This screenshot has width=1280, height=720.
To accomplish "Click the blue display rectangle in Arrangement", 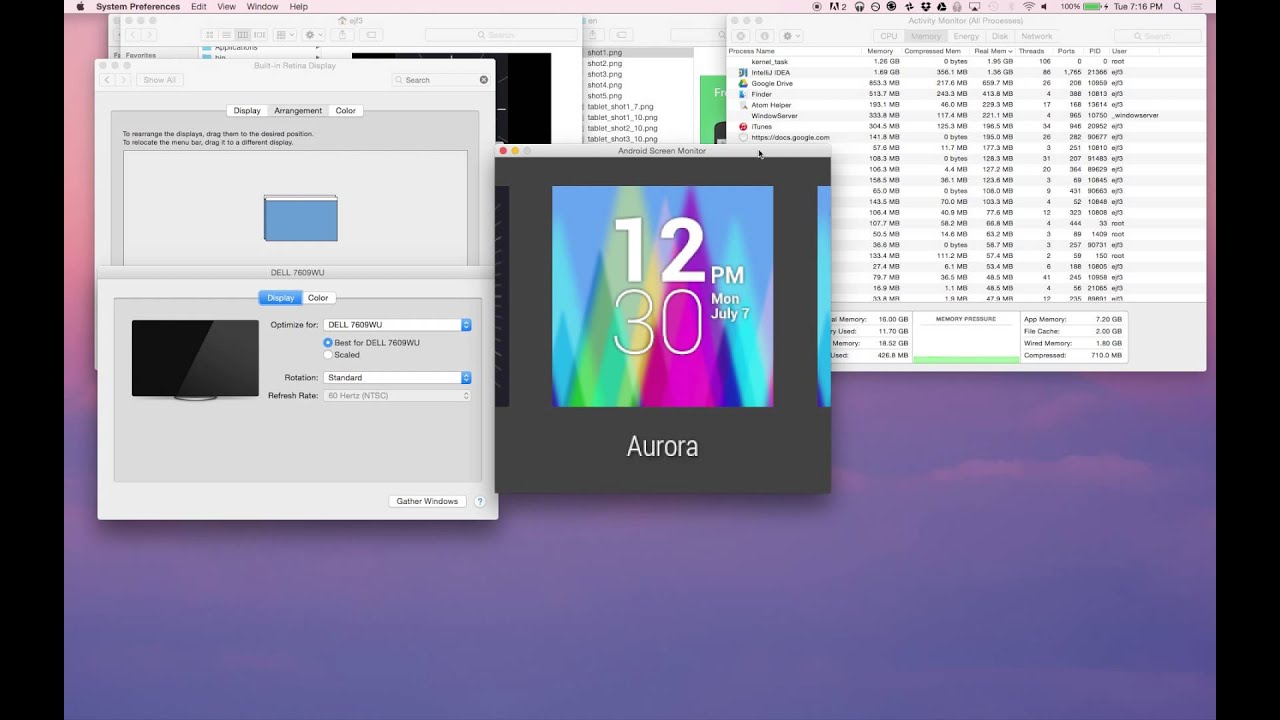I will tap(301, 218).
